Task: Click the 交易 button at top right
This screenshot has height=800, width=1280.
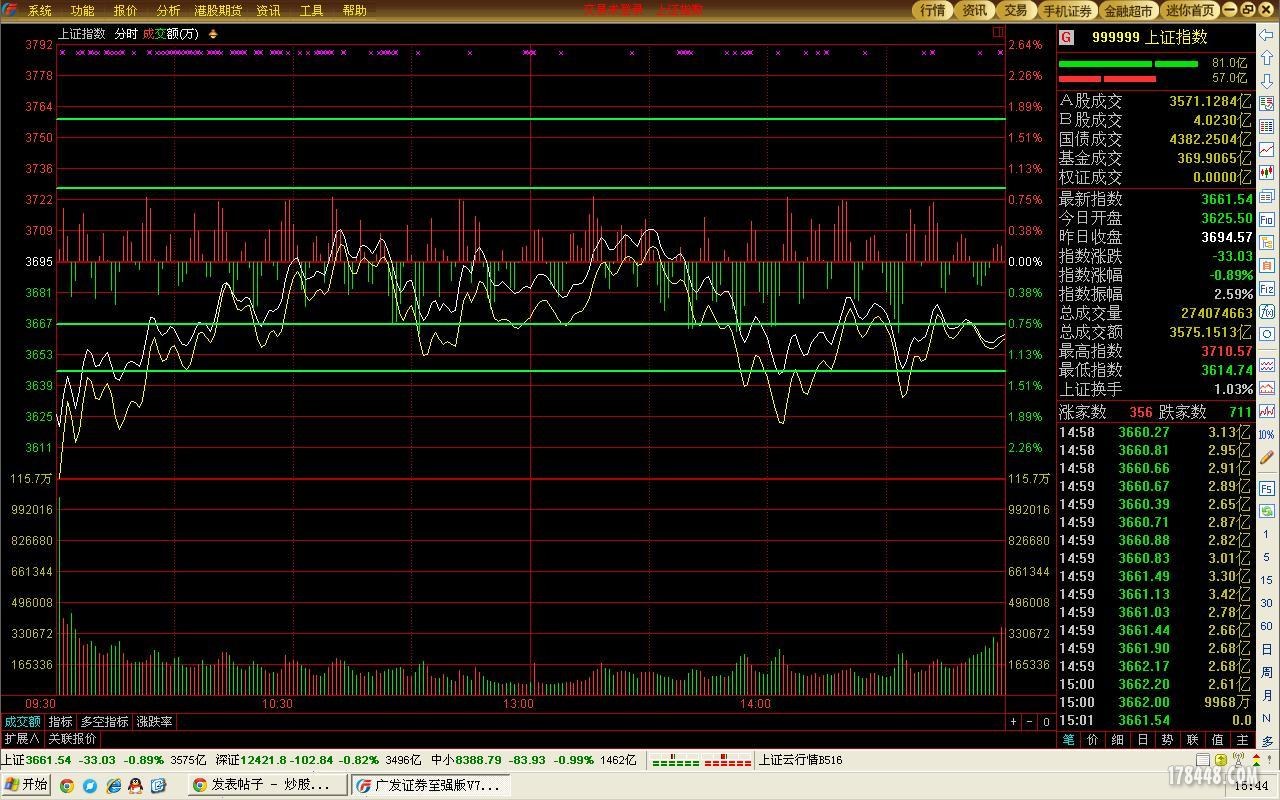Action: (1015, 10)
